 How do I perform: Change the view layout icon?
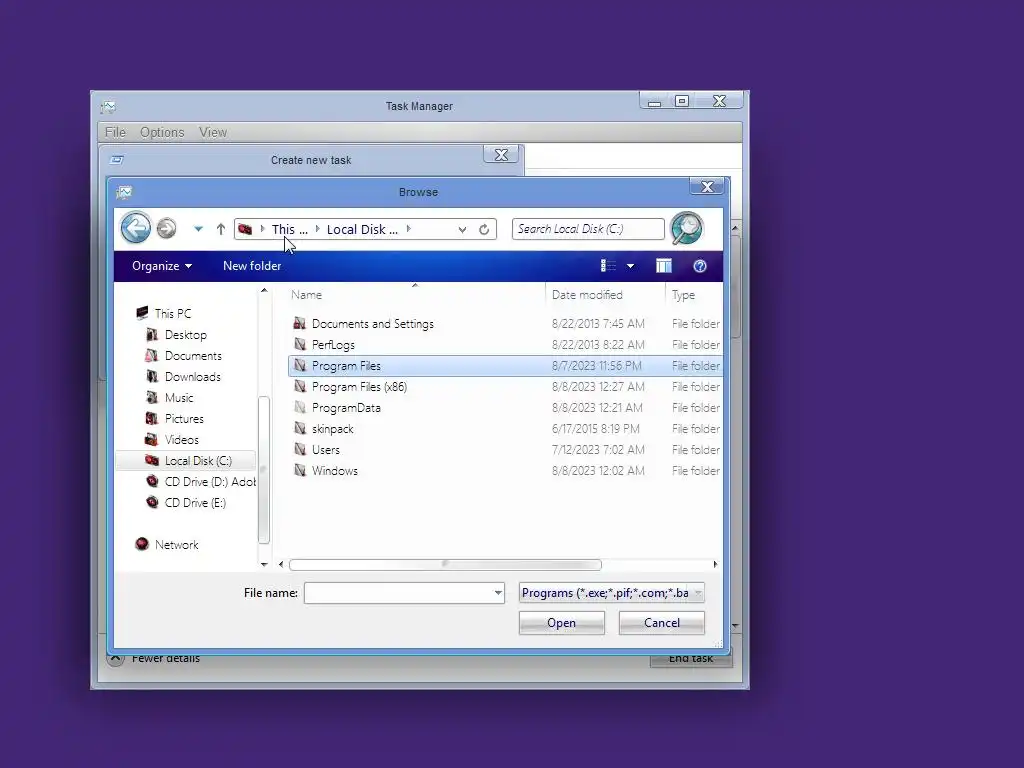[608, 266]
